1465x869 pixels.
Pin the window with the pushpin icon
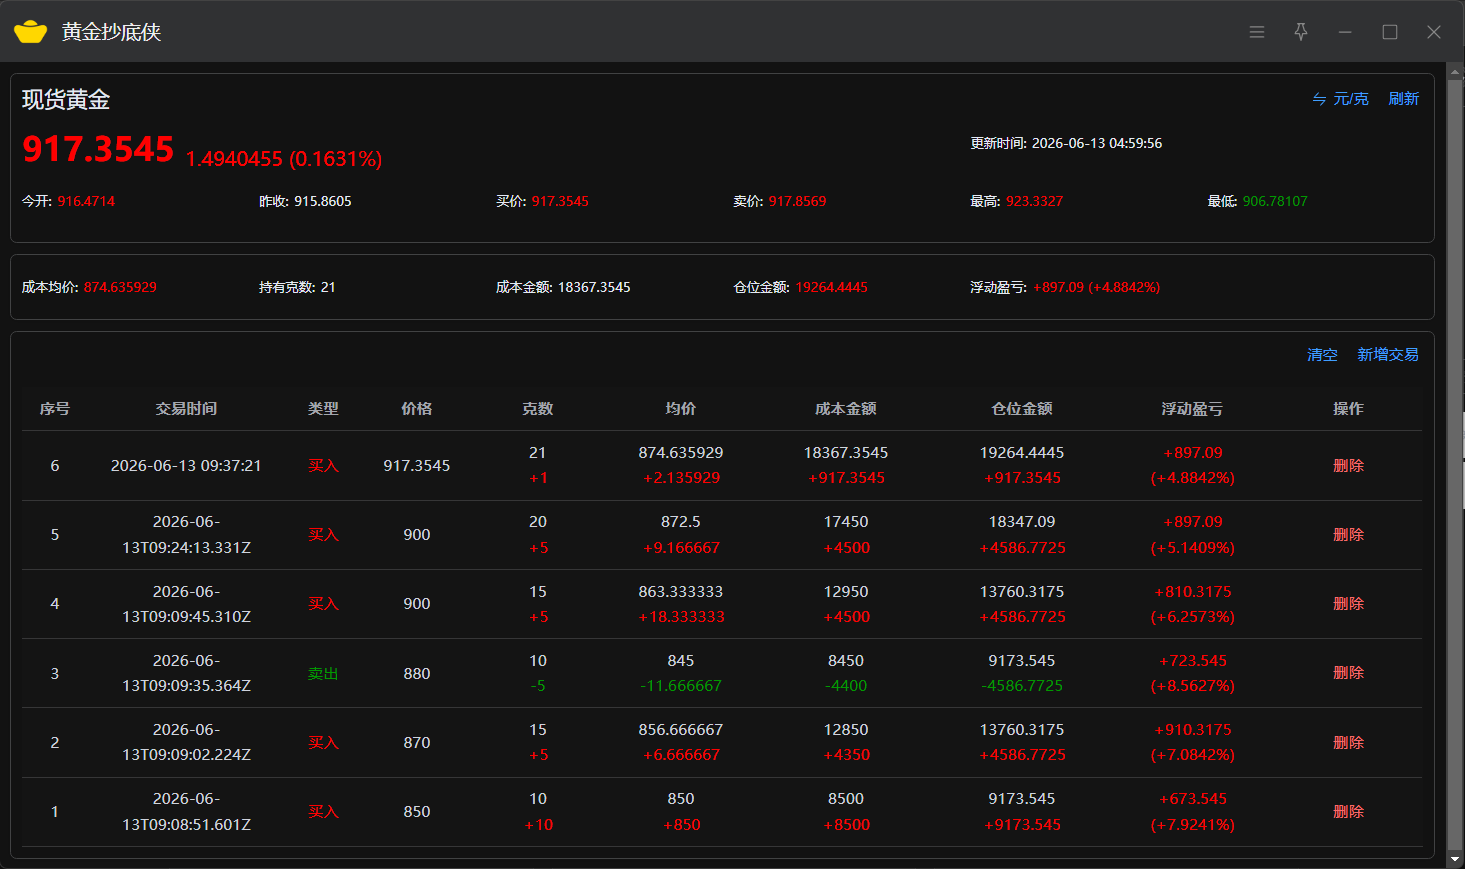coord(1301,32)
